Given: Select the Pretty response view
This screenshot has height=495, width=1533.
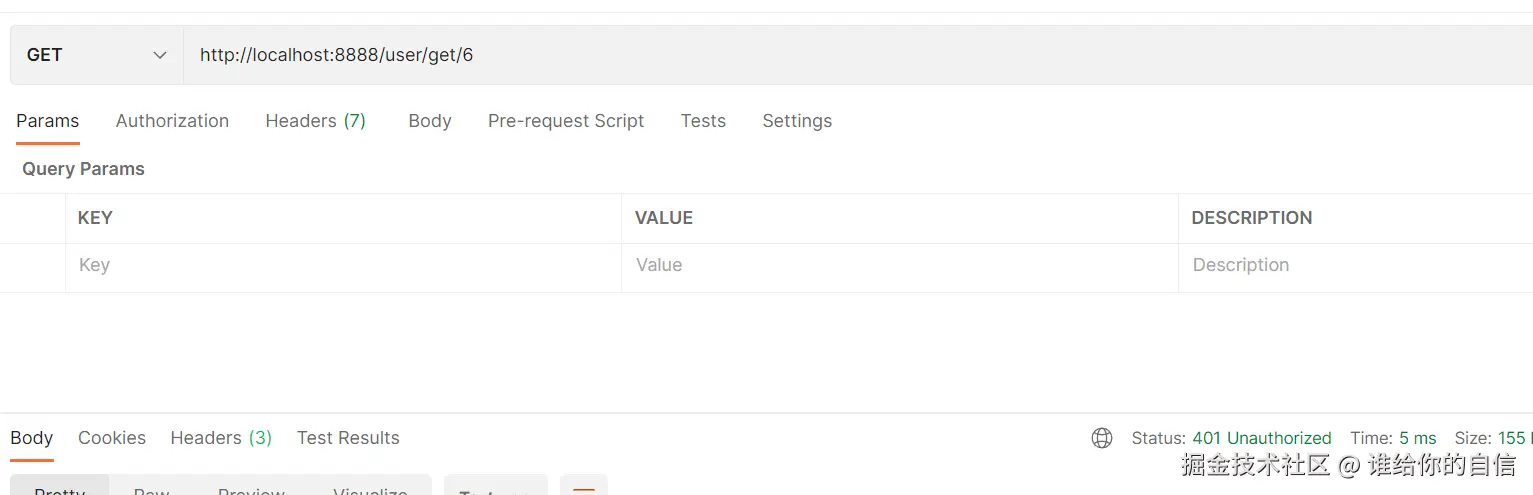Looking at the screenshot, I should (60, 488).
